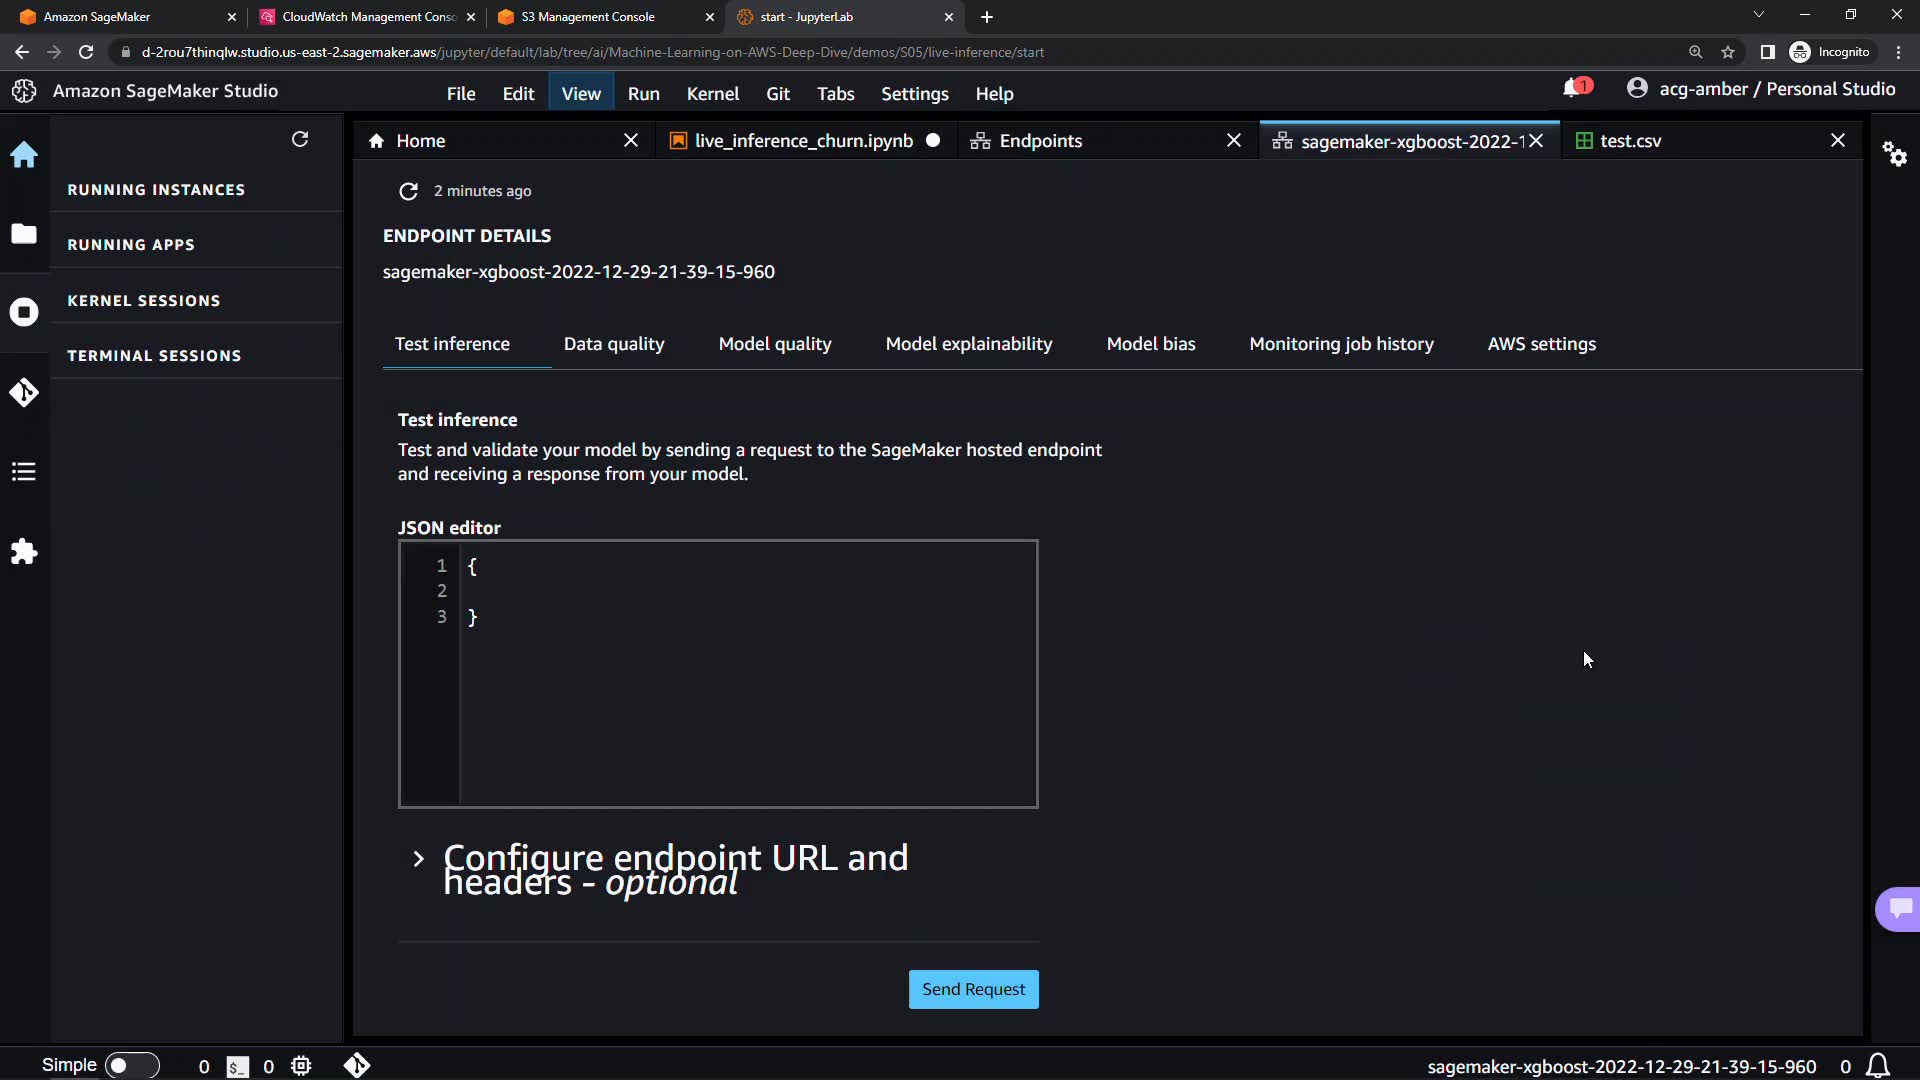Expand Configure endpoint URL and headers
Image resolution: width=1920 pixels, height=1080 pixels.
coord(419,859)
